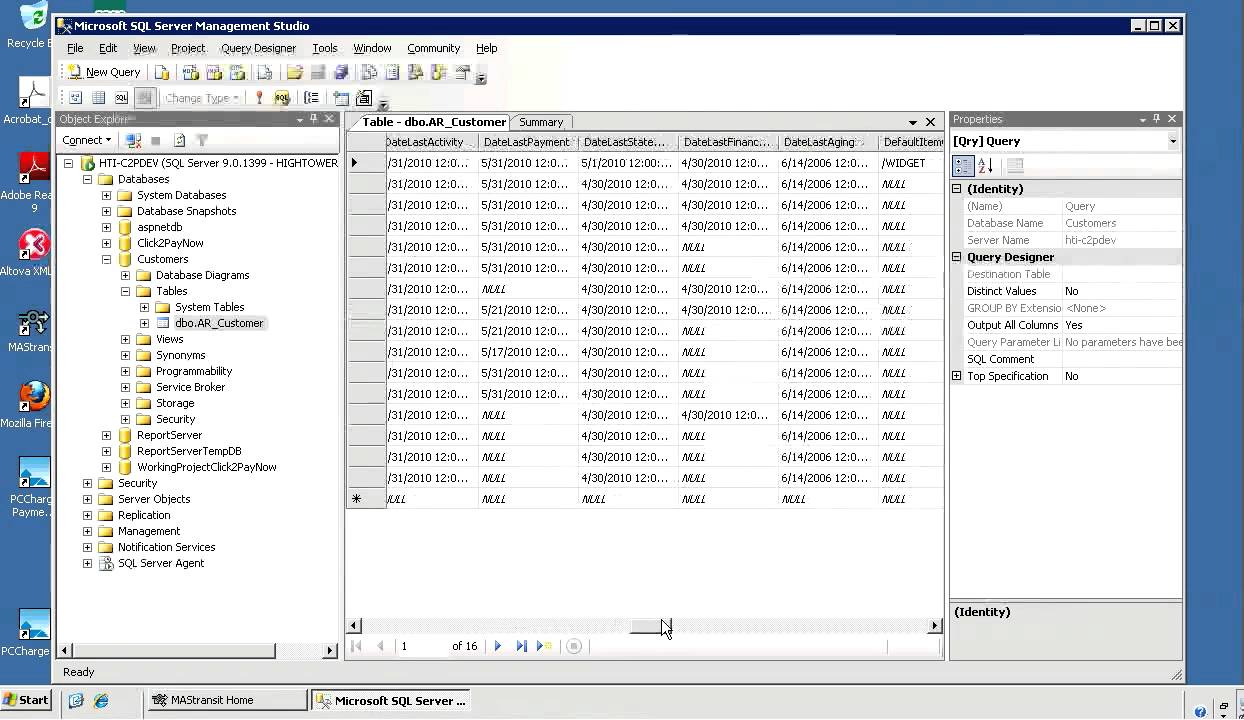Open the Tools menu

click(325, 48)
